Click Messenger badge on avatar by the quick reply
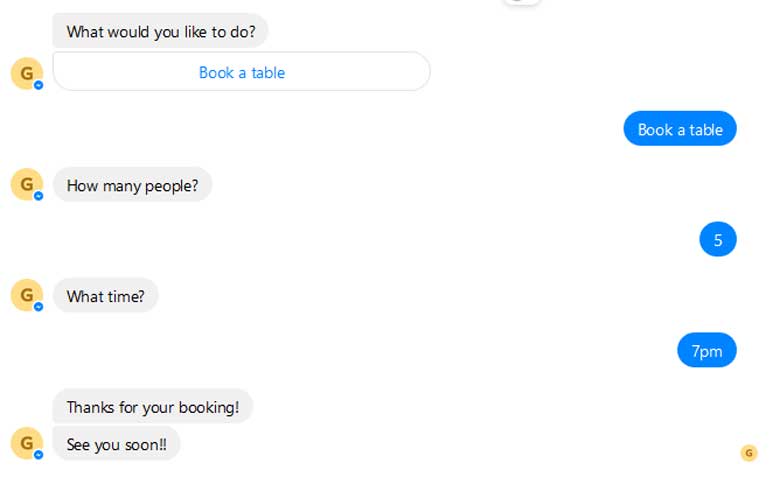Viewport: 773px width, 477px height. click(x=39, y=85)
